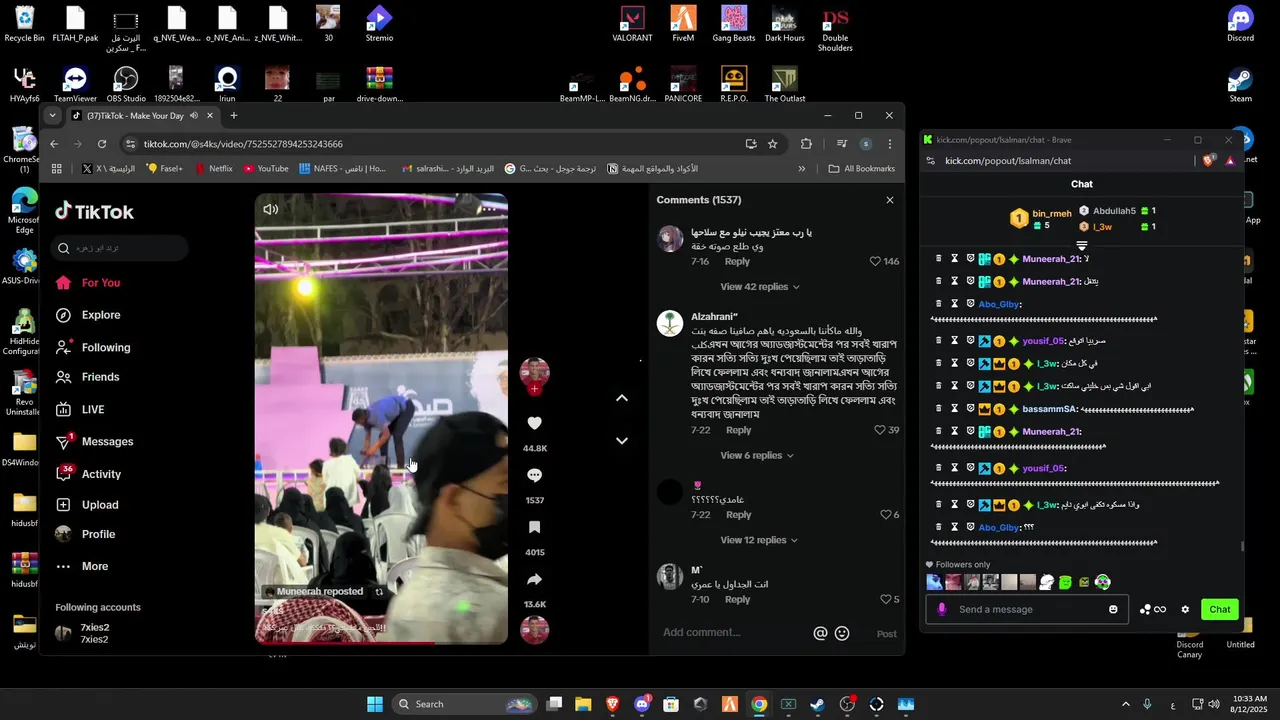1280x720 pixels.
Task: Save the video with the bookmark icon
Action: pyautogui.click(x=534, y=528)
